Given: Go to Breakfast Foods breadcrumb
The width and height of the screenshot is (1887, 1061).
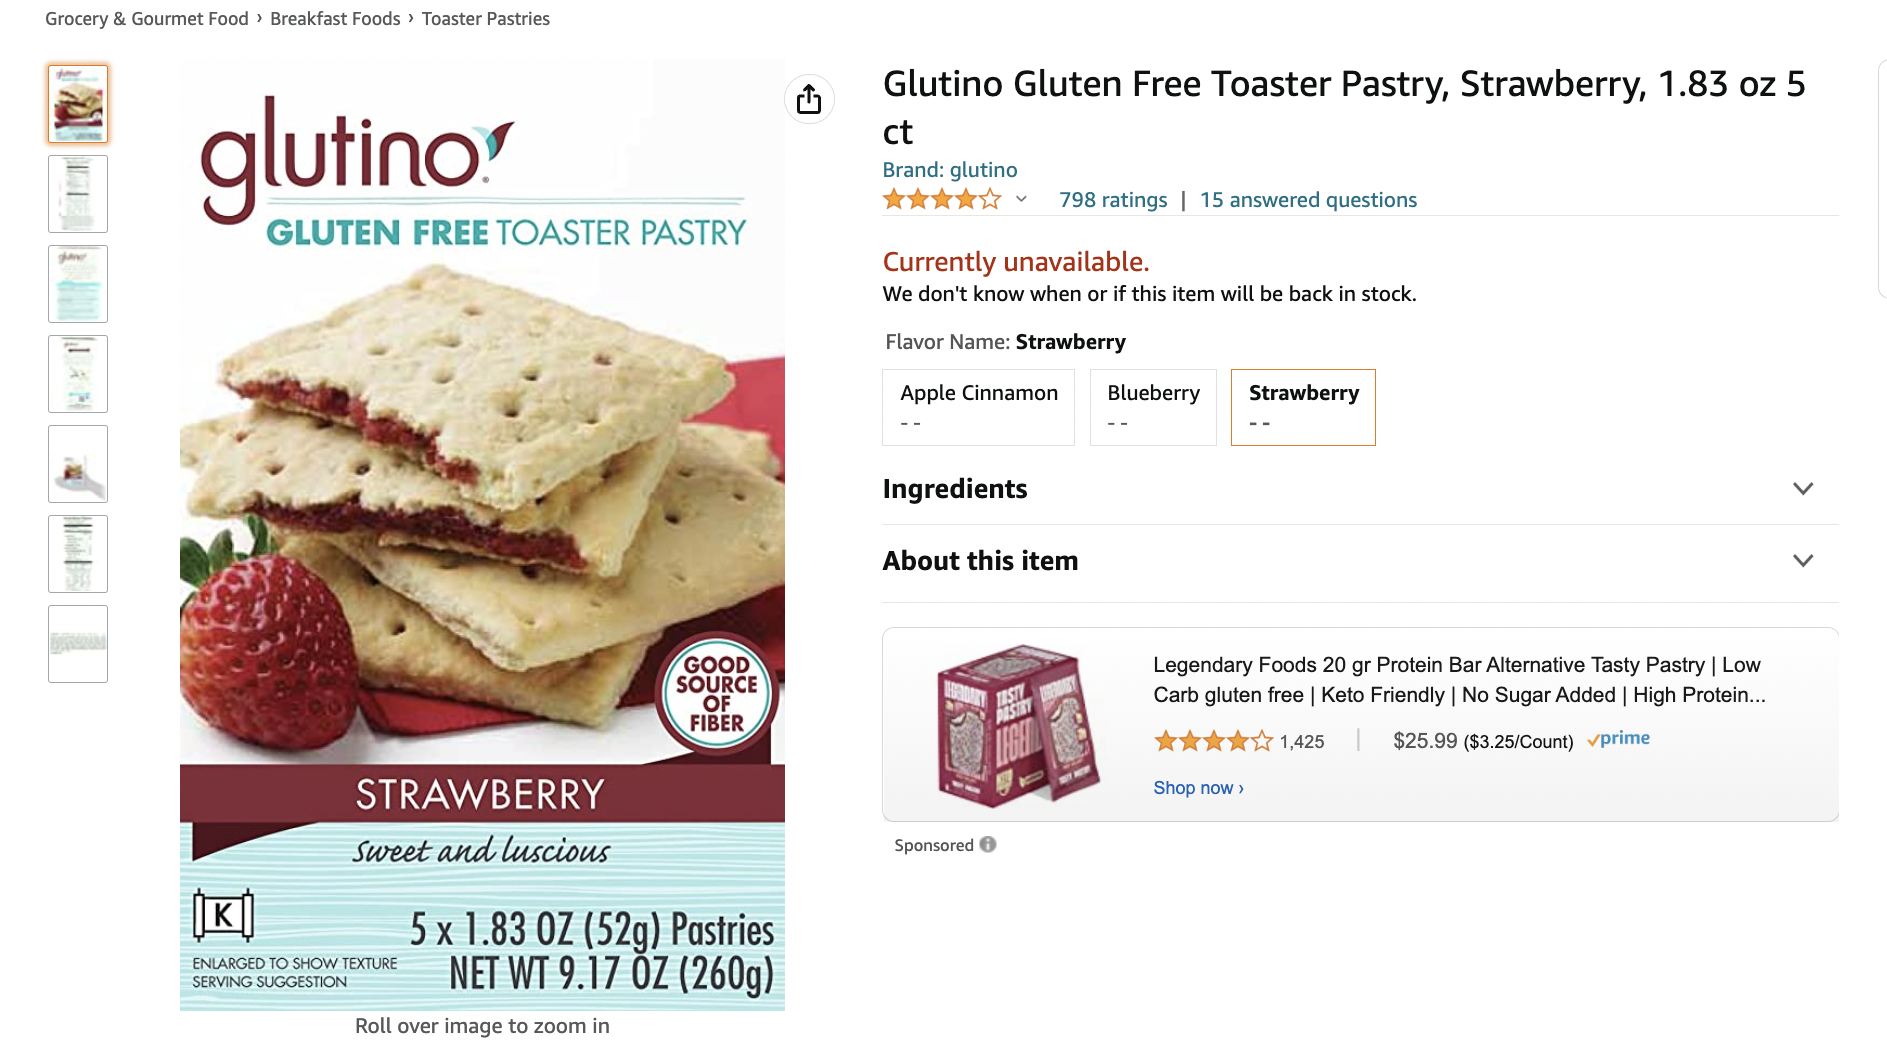Looking at the screenshot, I should pyautogui.click(x=335, y=19).
